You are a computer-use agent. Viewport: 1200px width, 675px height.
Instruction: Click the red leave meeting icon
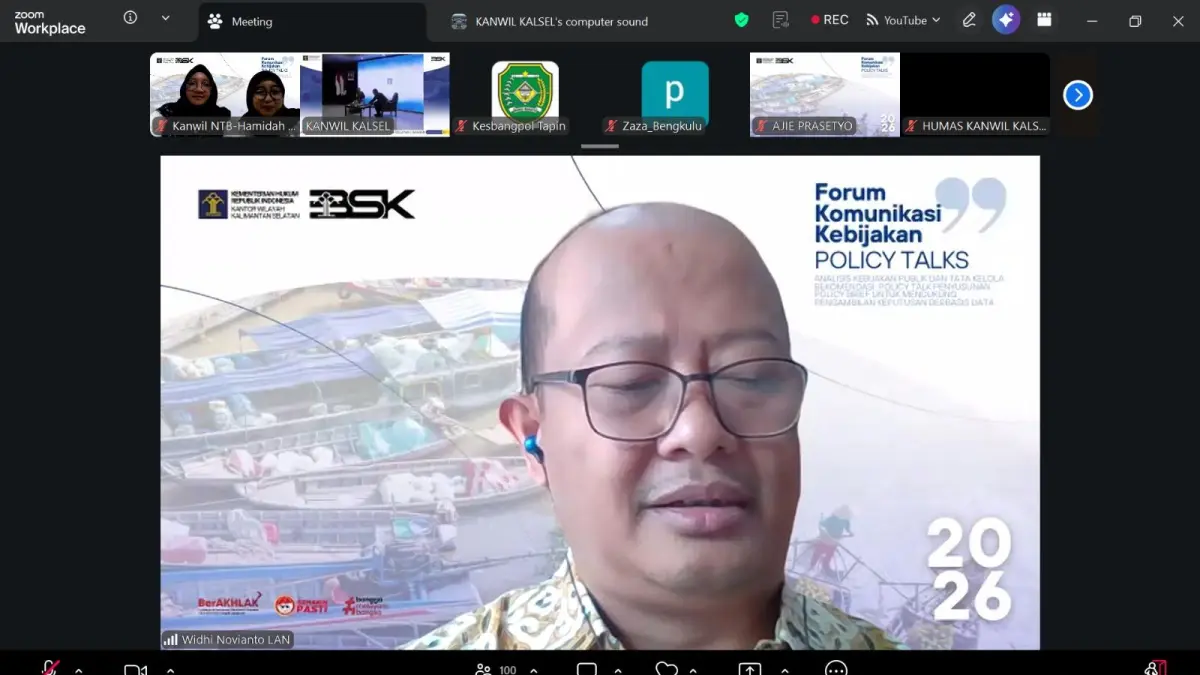pyautogui.click(x=1155, y=668)
